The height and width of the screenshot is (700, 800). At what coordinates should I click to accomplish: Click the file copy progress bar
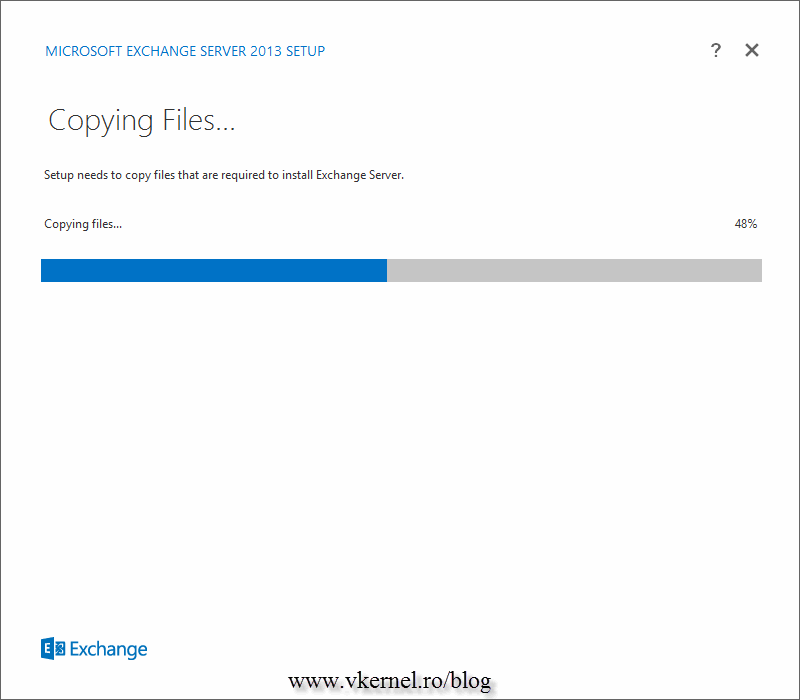coord(401,270)
